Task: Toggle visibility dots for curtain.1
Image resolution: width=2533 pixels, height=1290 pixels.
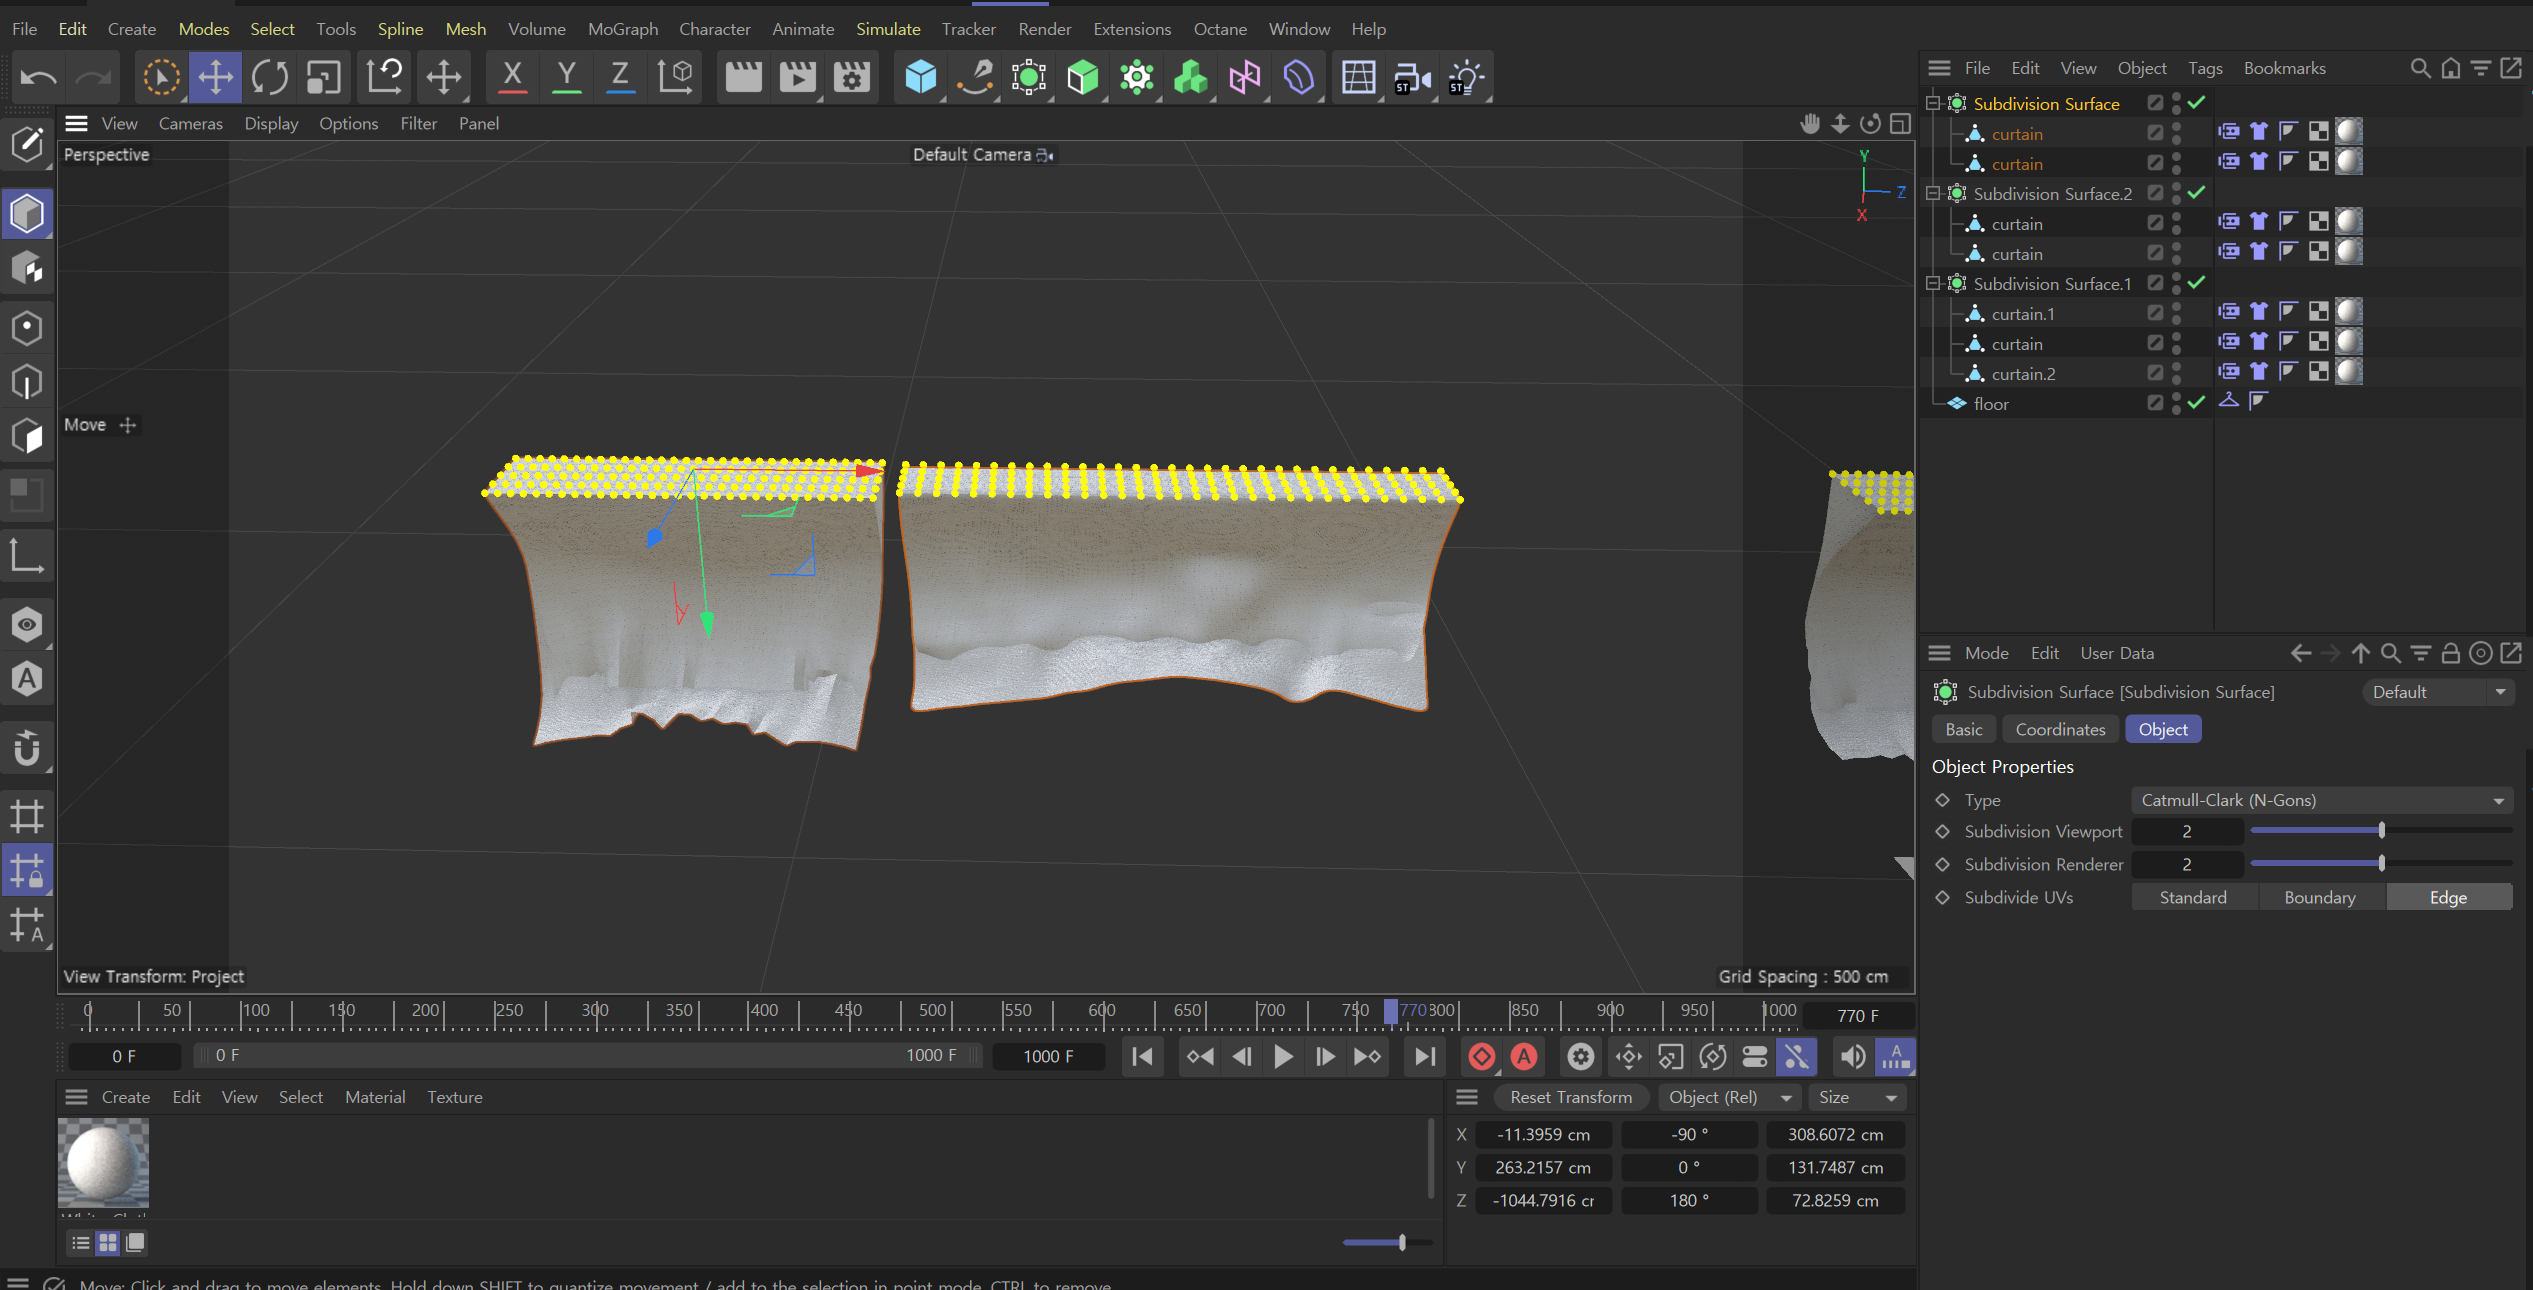Action: (x=2177, y=313)
